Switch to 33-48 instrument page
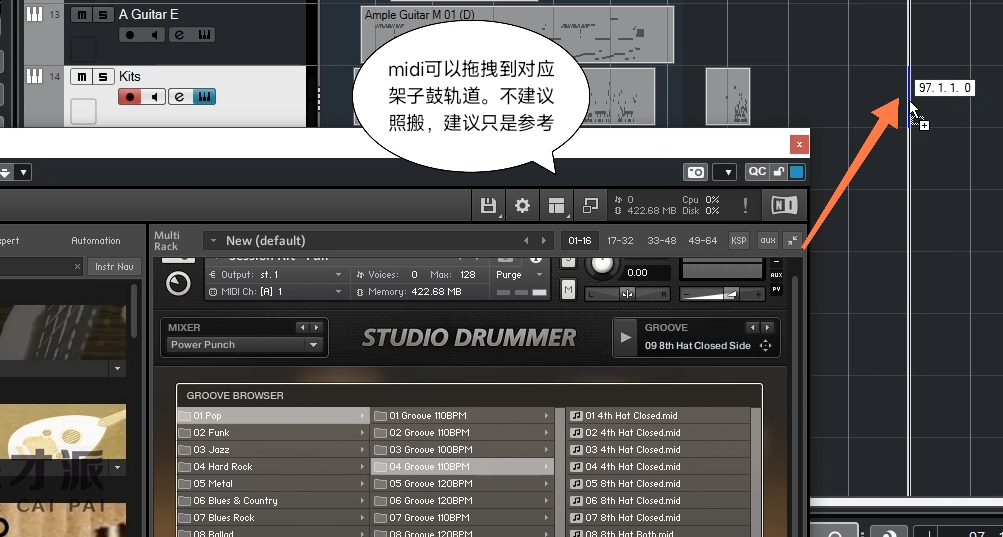 pyautogui.click(x=661, y=241)
